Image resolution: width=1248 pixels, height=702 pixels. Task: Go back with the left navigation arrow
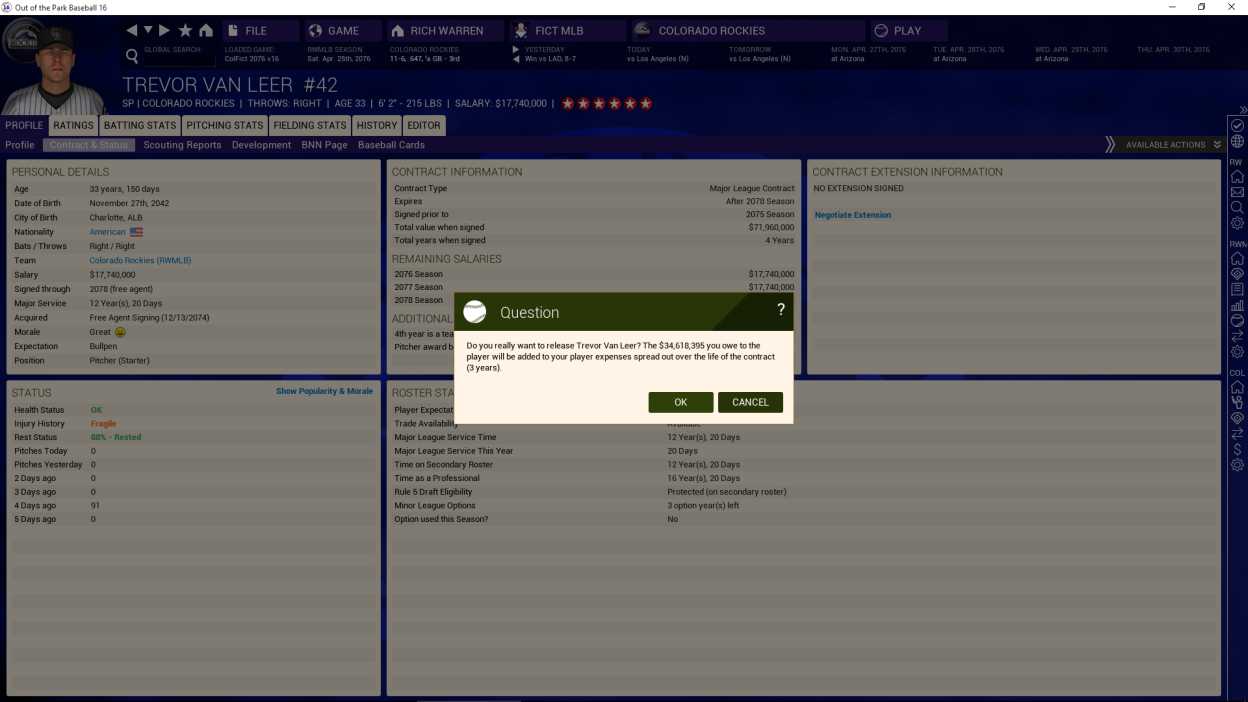coord(131,31)
